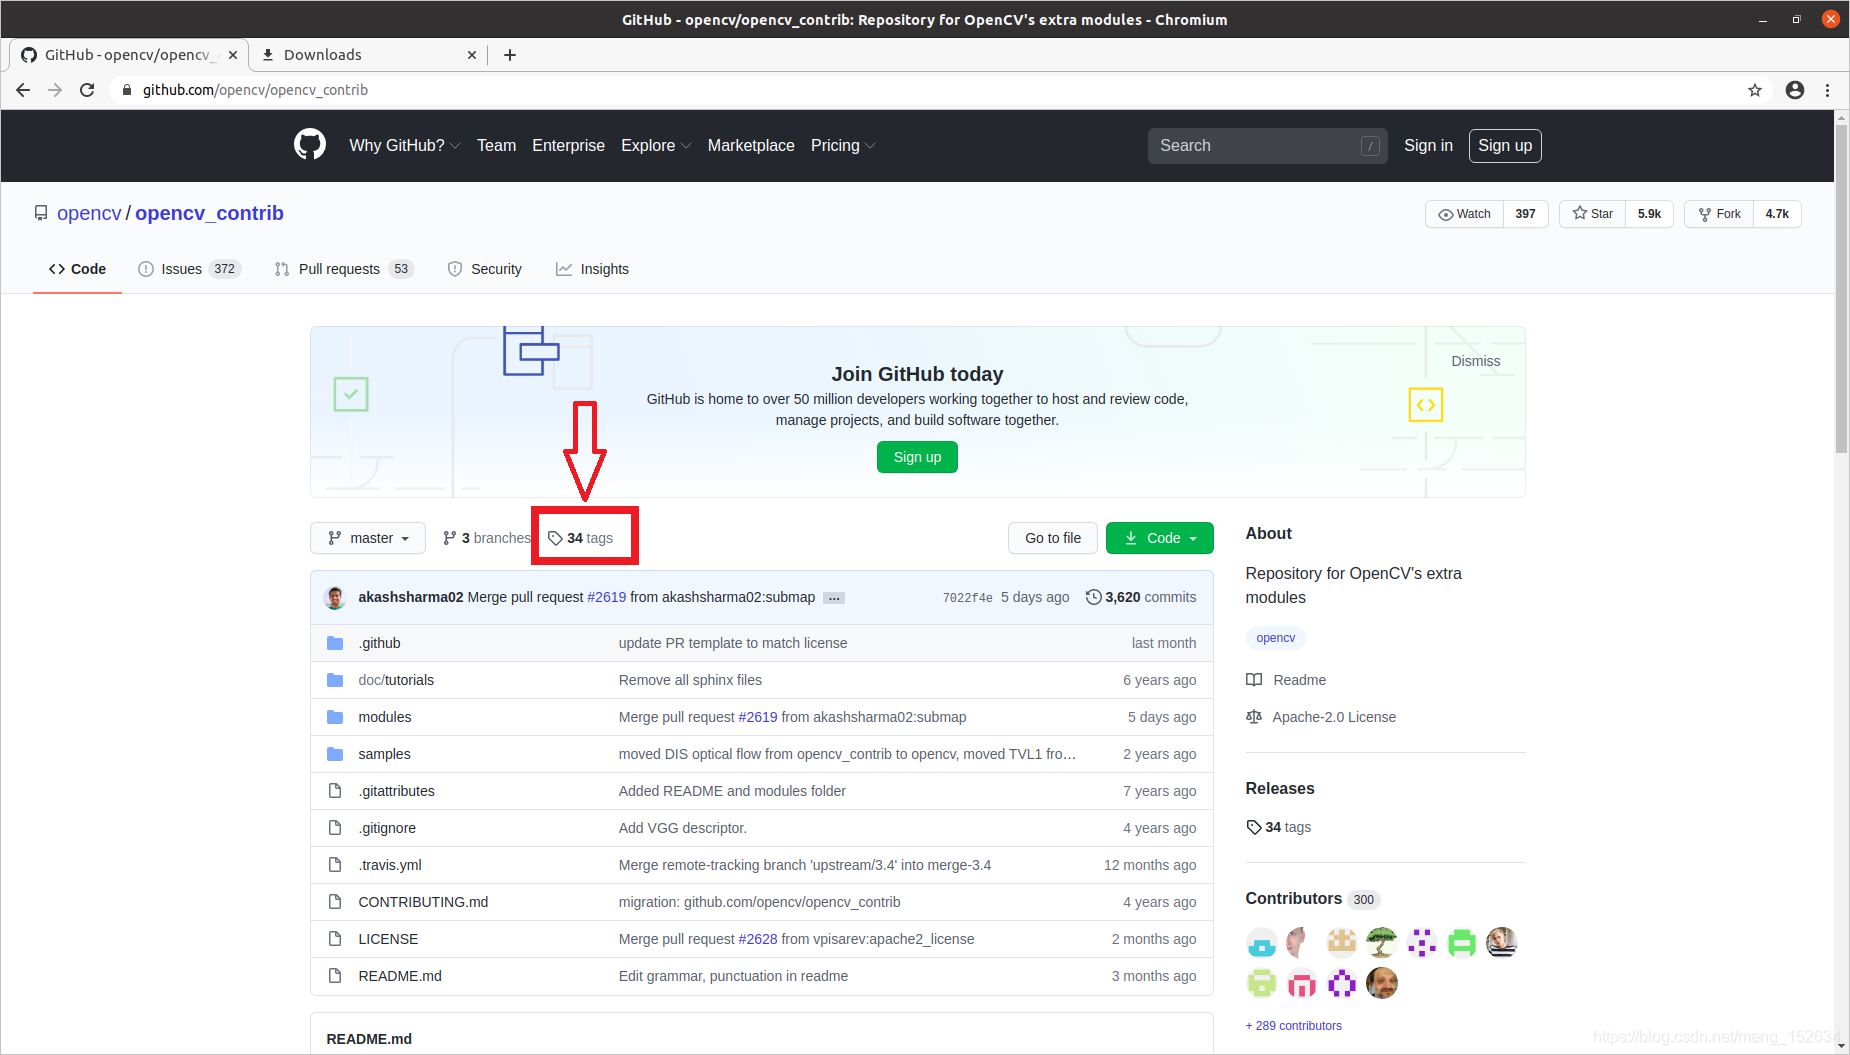Click the samples folder icon

click(x=335, y=754)
